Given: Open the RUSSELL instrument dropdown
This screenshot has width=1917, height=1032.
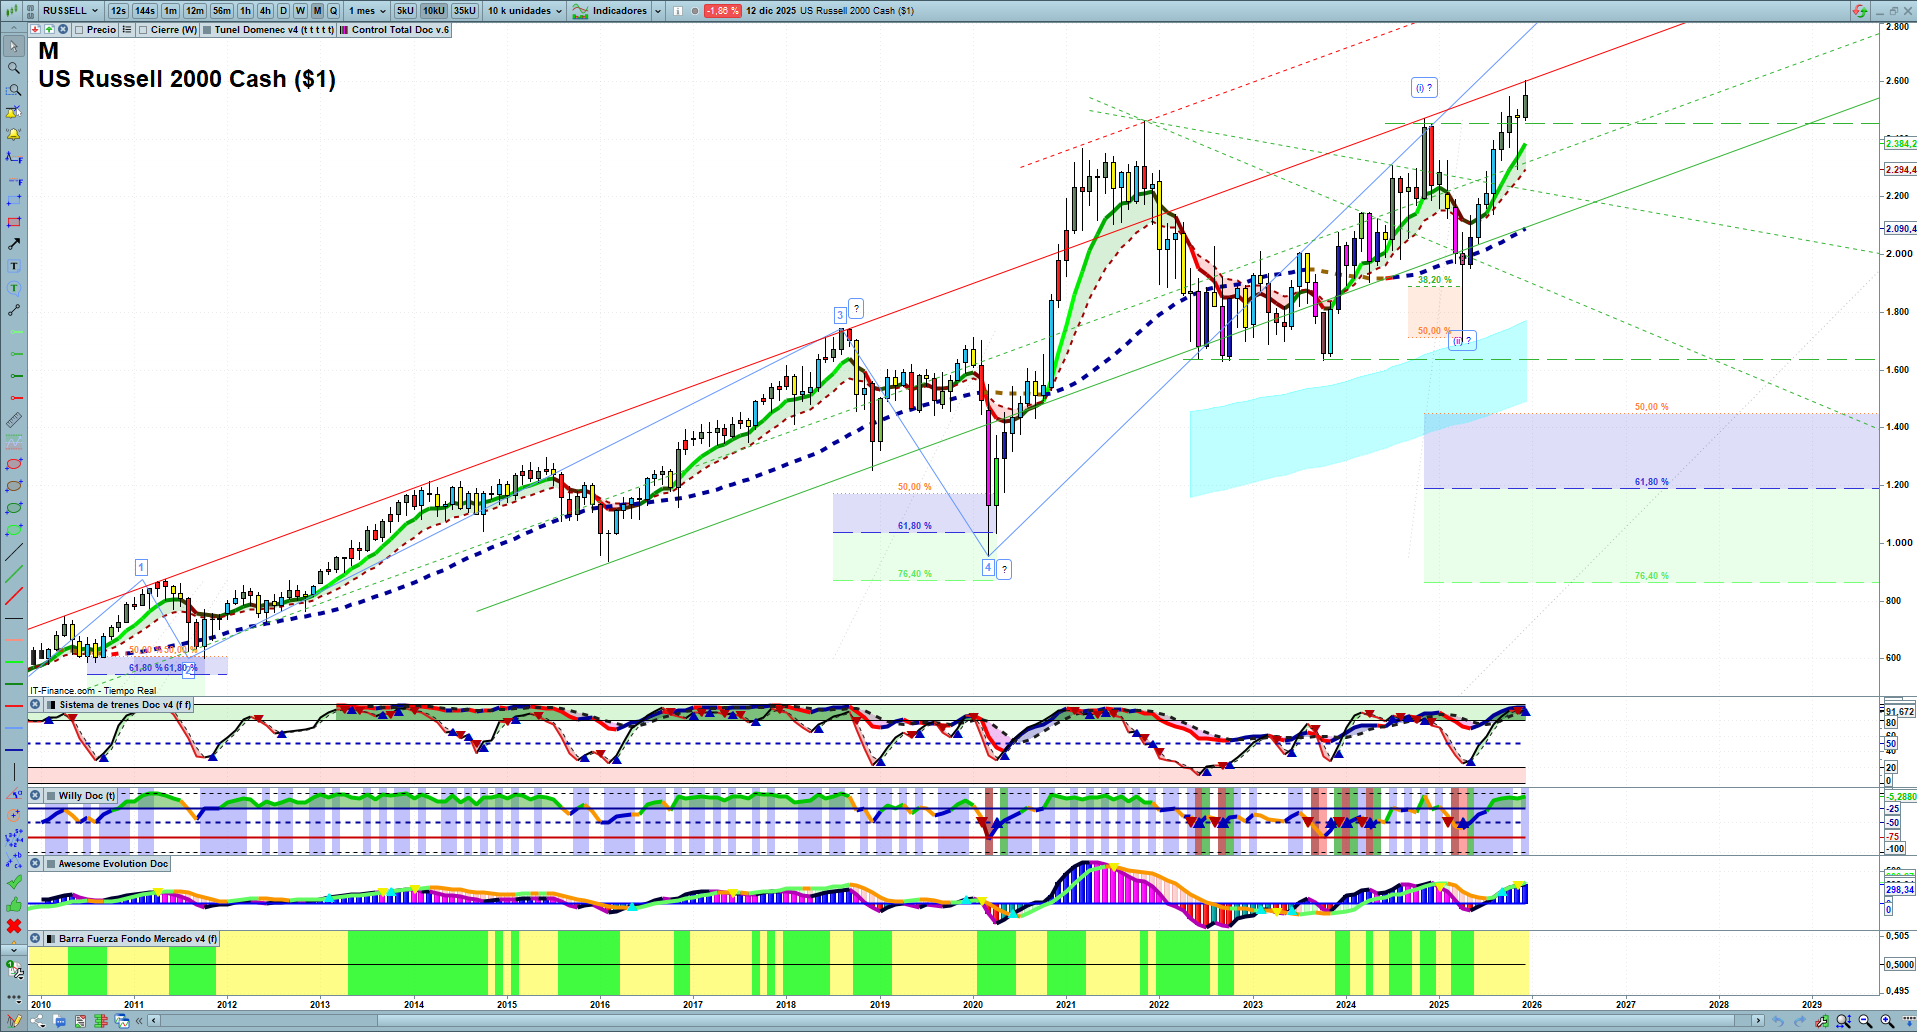Looking at the screenshot, I should [70, 11].
